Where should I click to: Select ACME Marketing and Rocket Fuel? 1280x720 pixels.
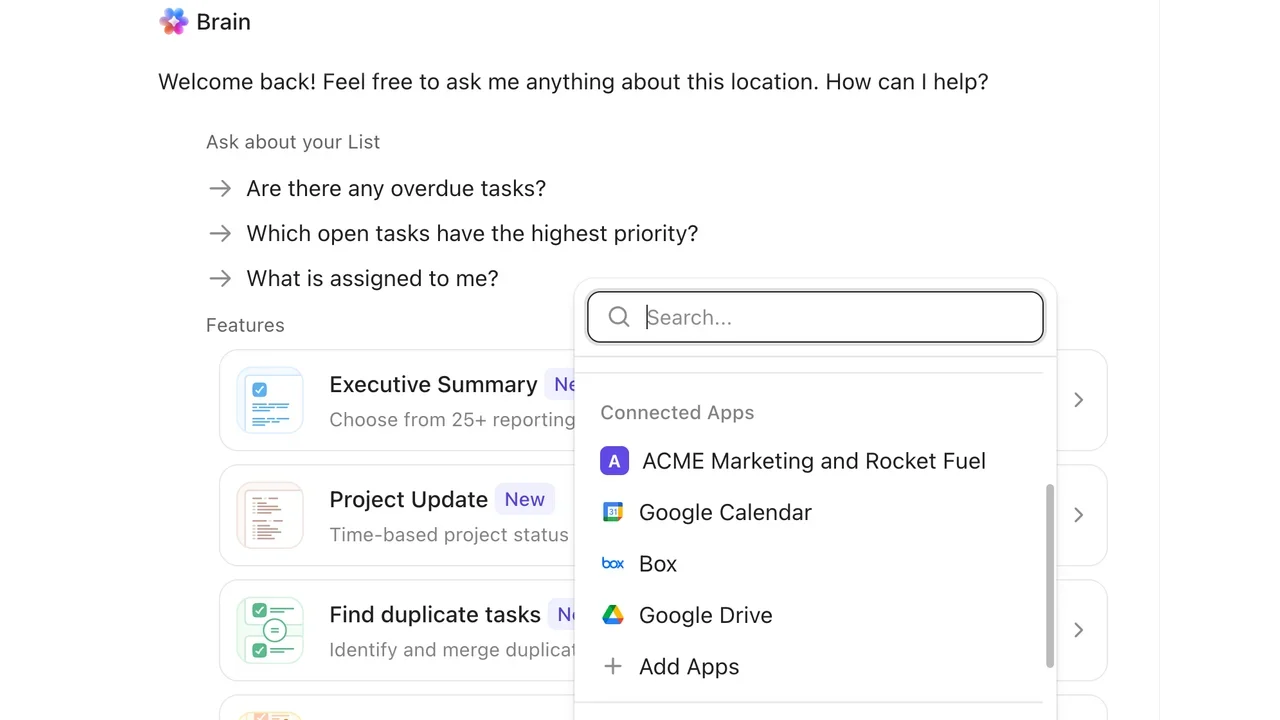click(x=815, y=461)
